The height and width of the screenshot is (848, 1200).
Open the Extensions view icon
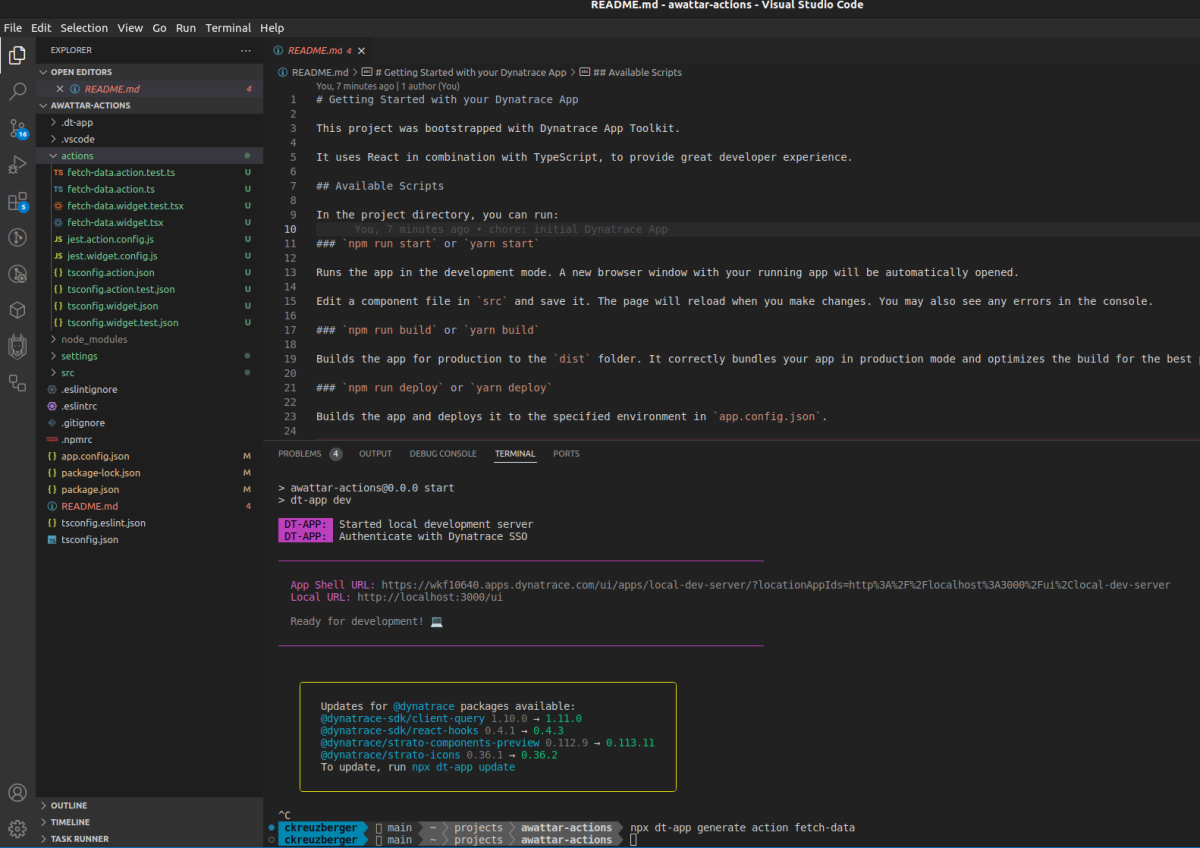tap(17, 202)
